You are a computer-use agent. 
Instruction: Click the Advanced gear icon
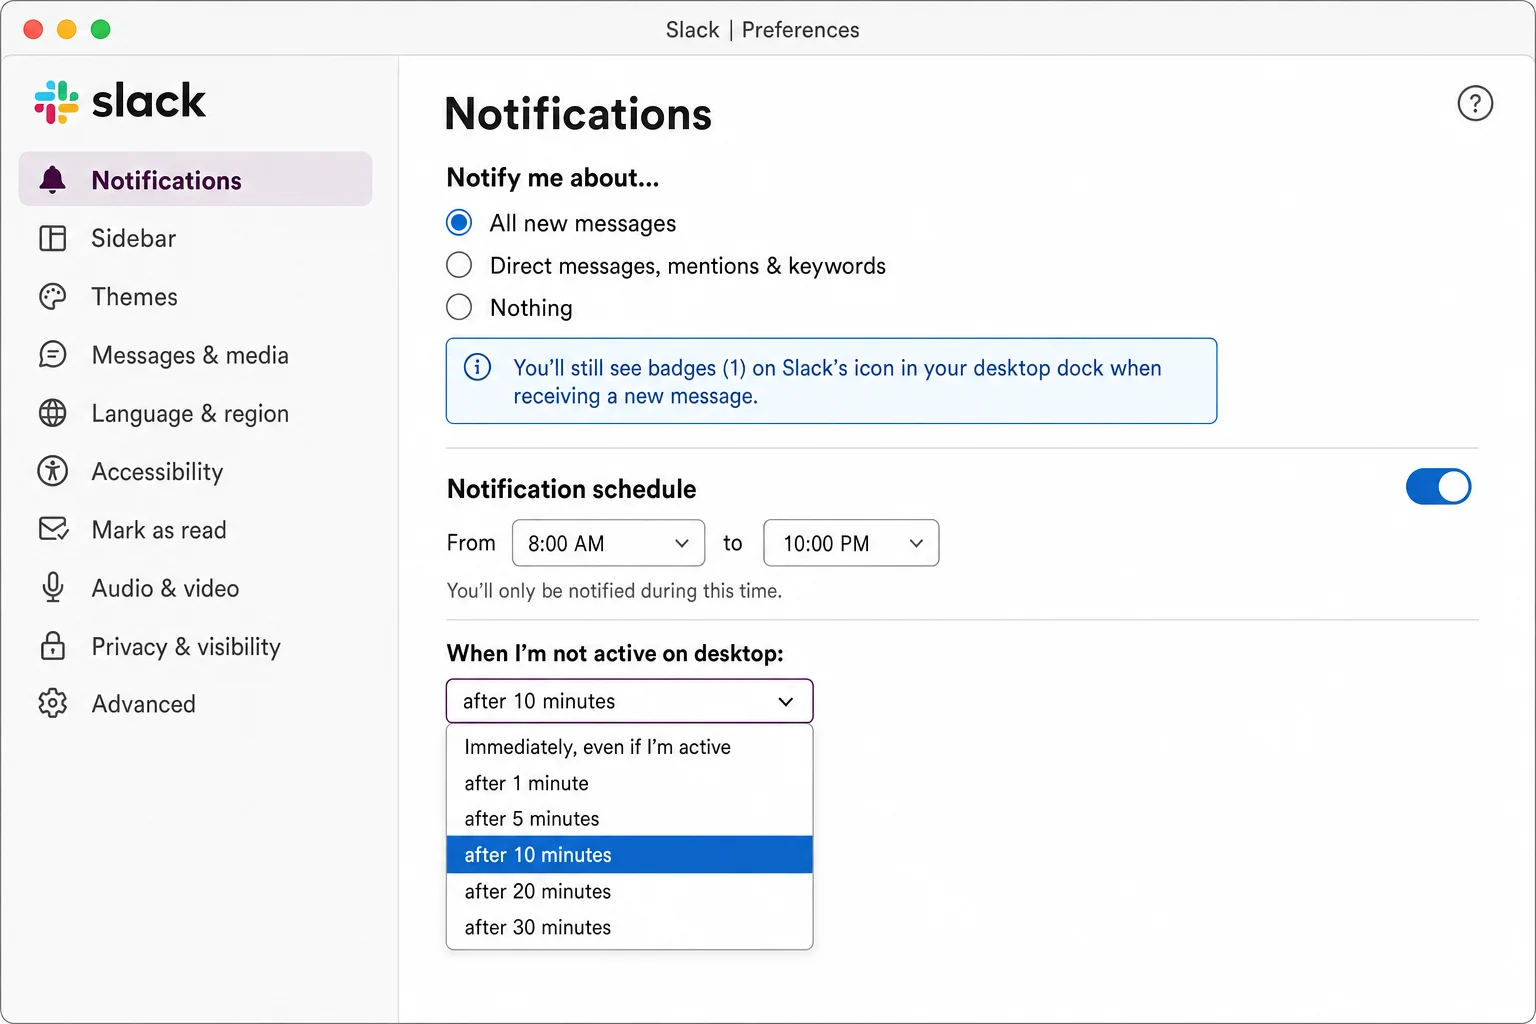(x=52, y=704)
